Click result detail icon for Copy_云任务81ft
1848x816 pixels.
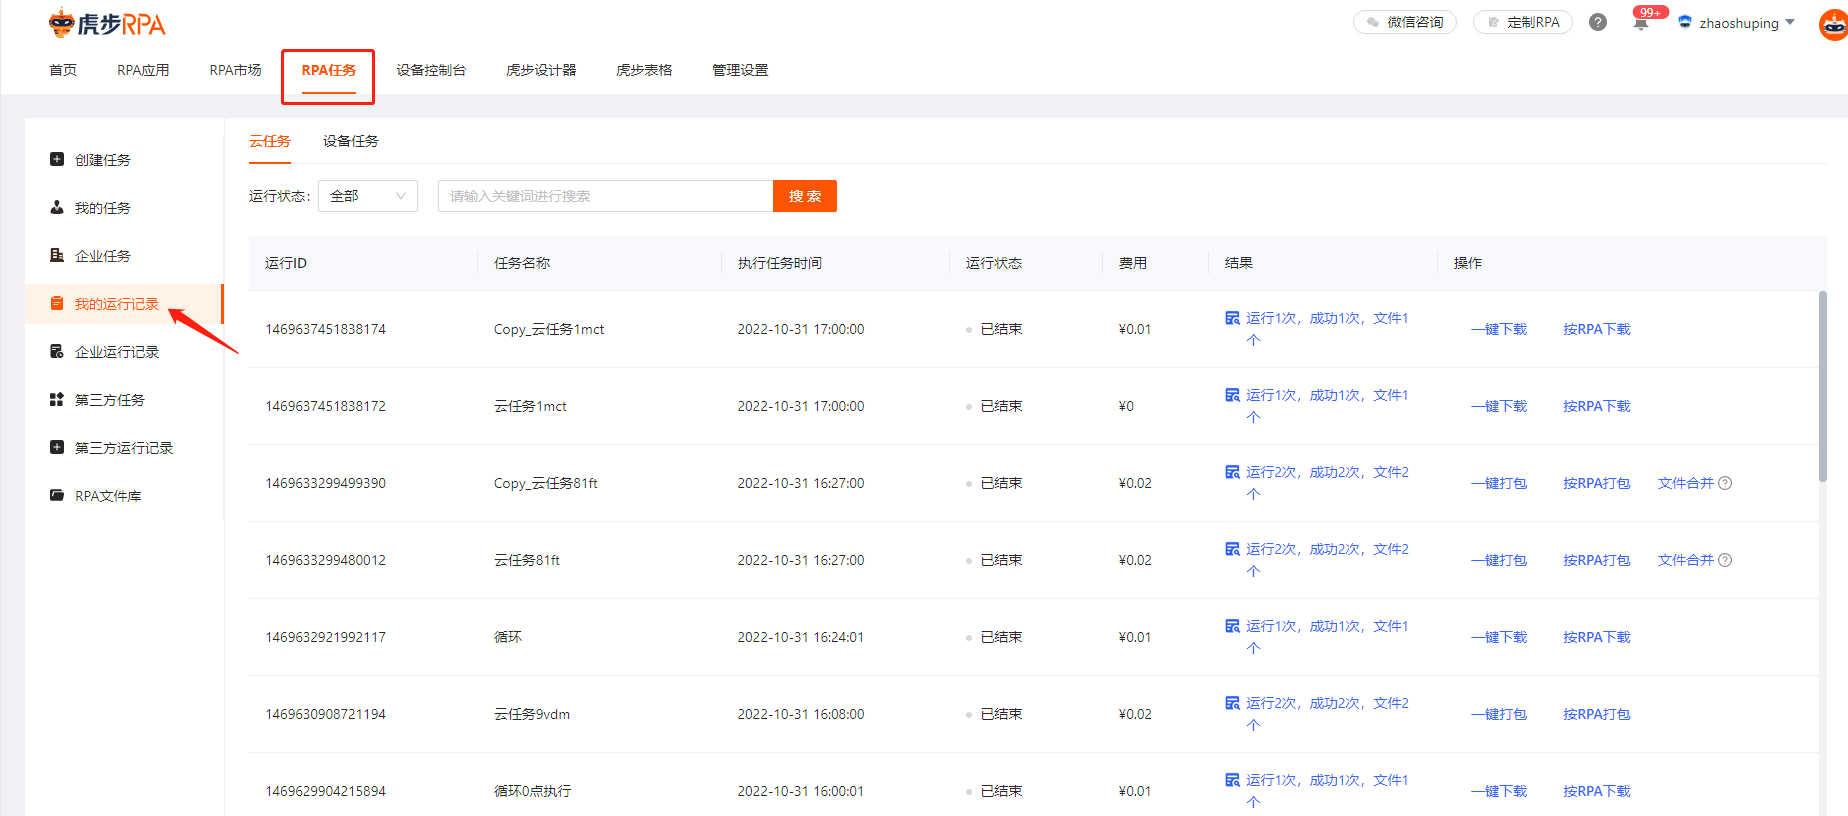(x=1232, y=472)
